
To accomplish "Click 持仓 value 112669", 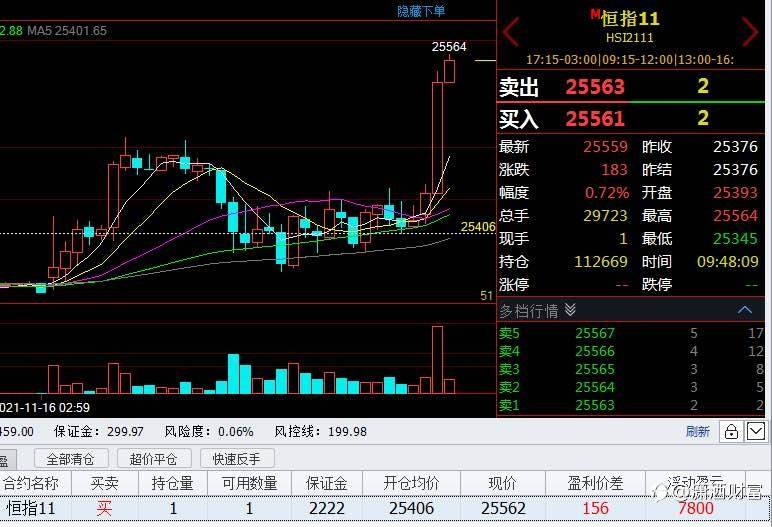I will pos(601,262).
